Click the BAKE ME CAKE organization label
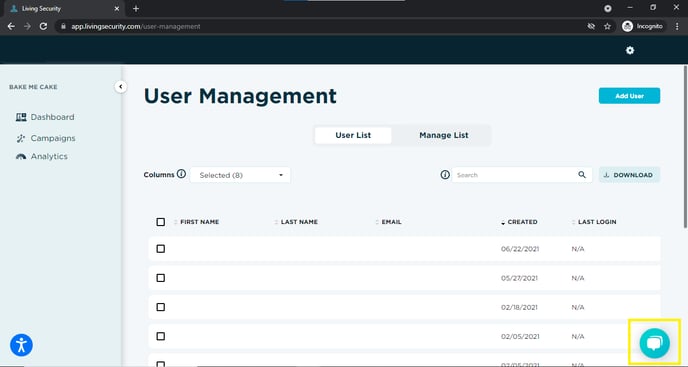The width and height of the screenshot is (688, 367). (x=33, y=87)
